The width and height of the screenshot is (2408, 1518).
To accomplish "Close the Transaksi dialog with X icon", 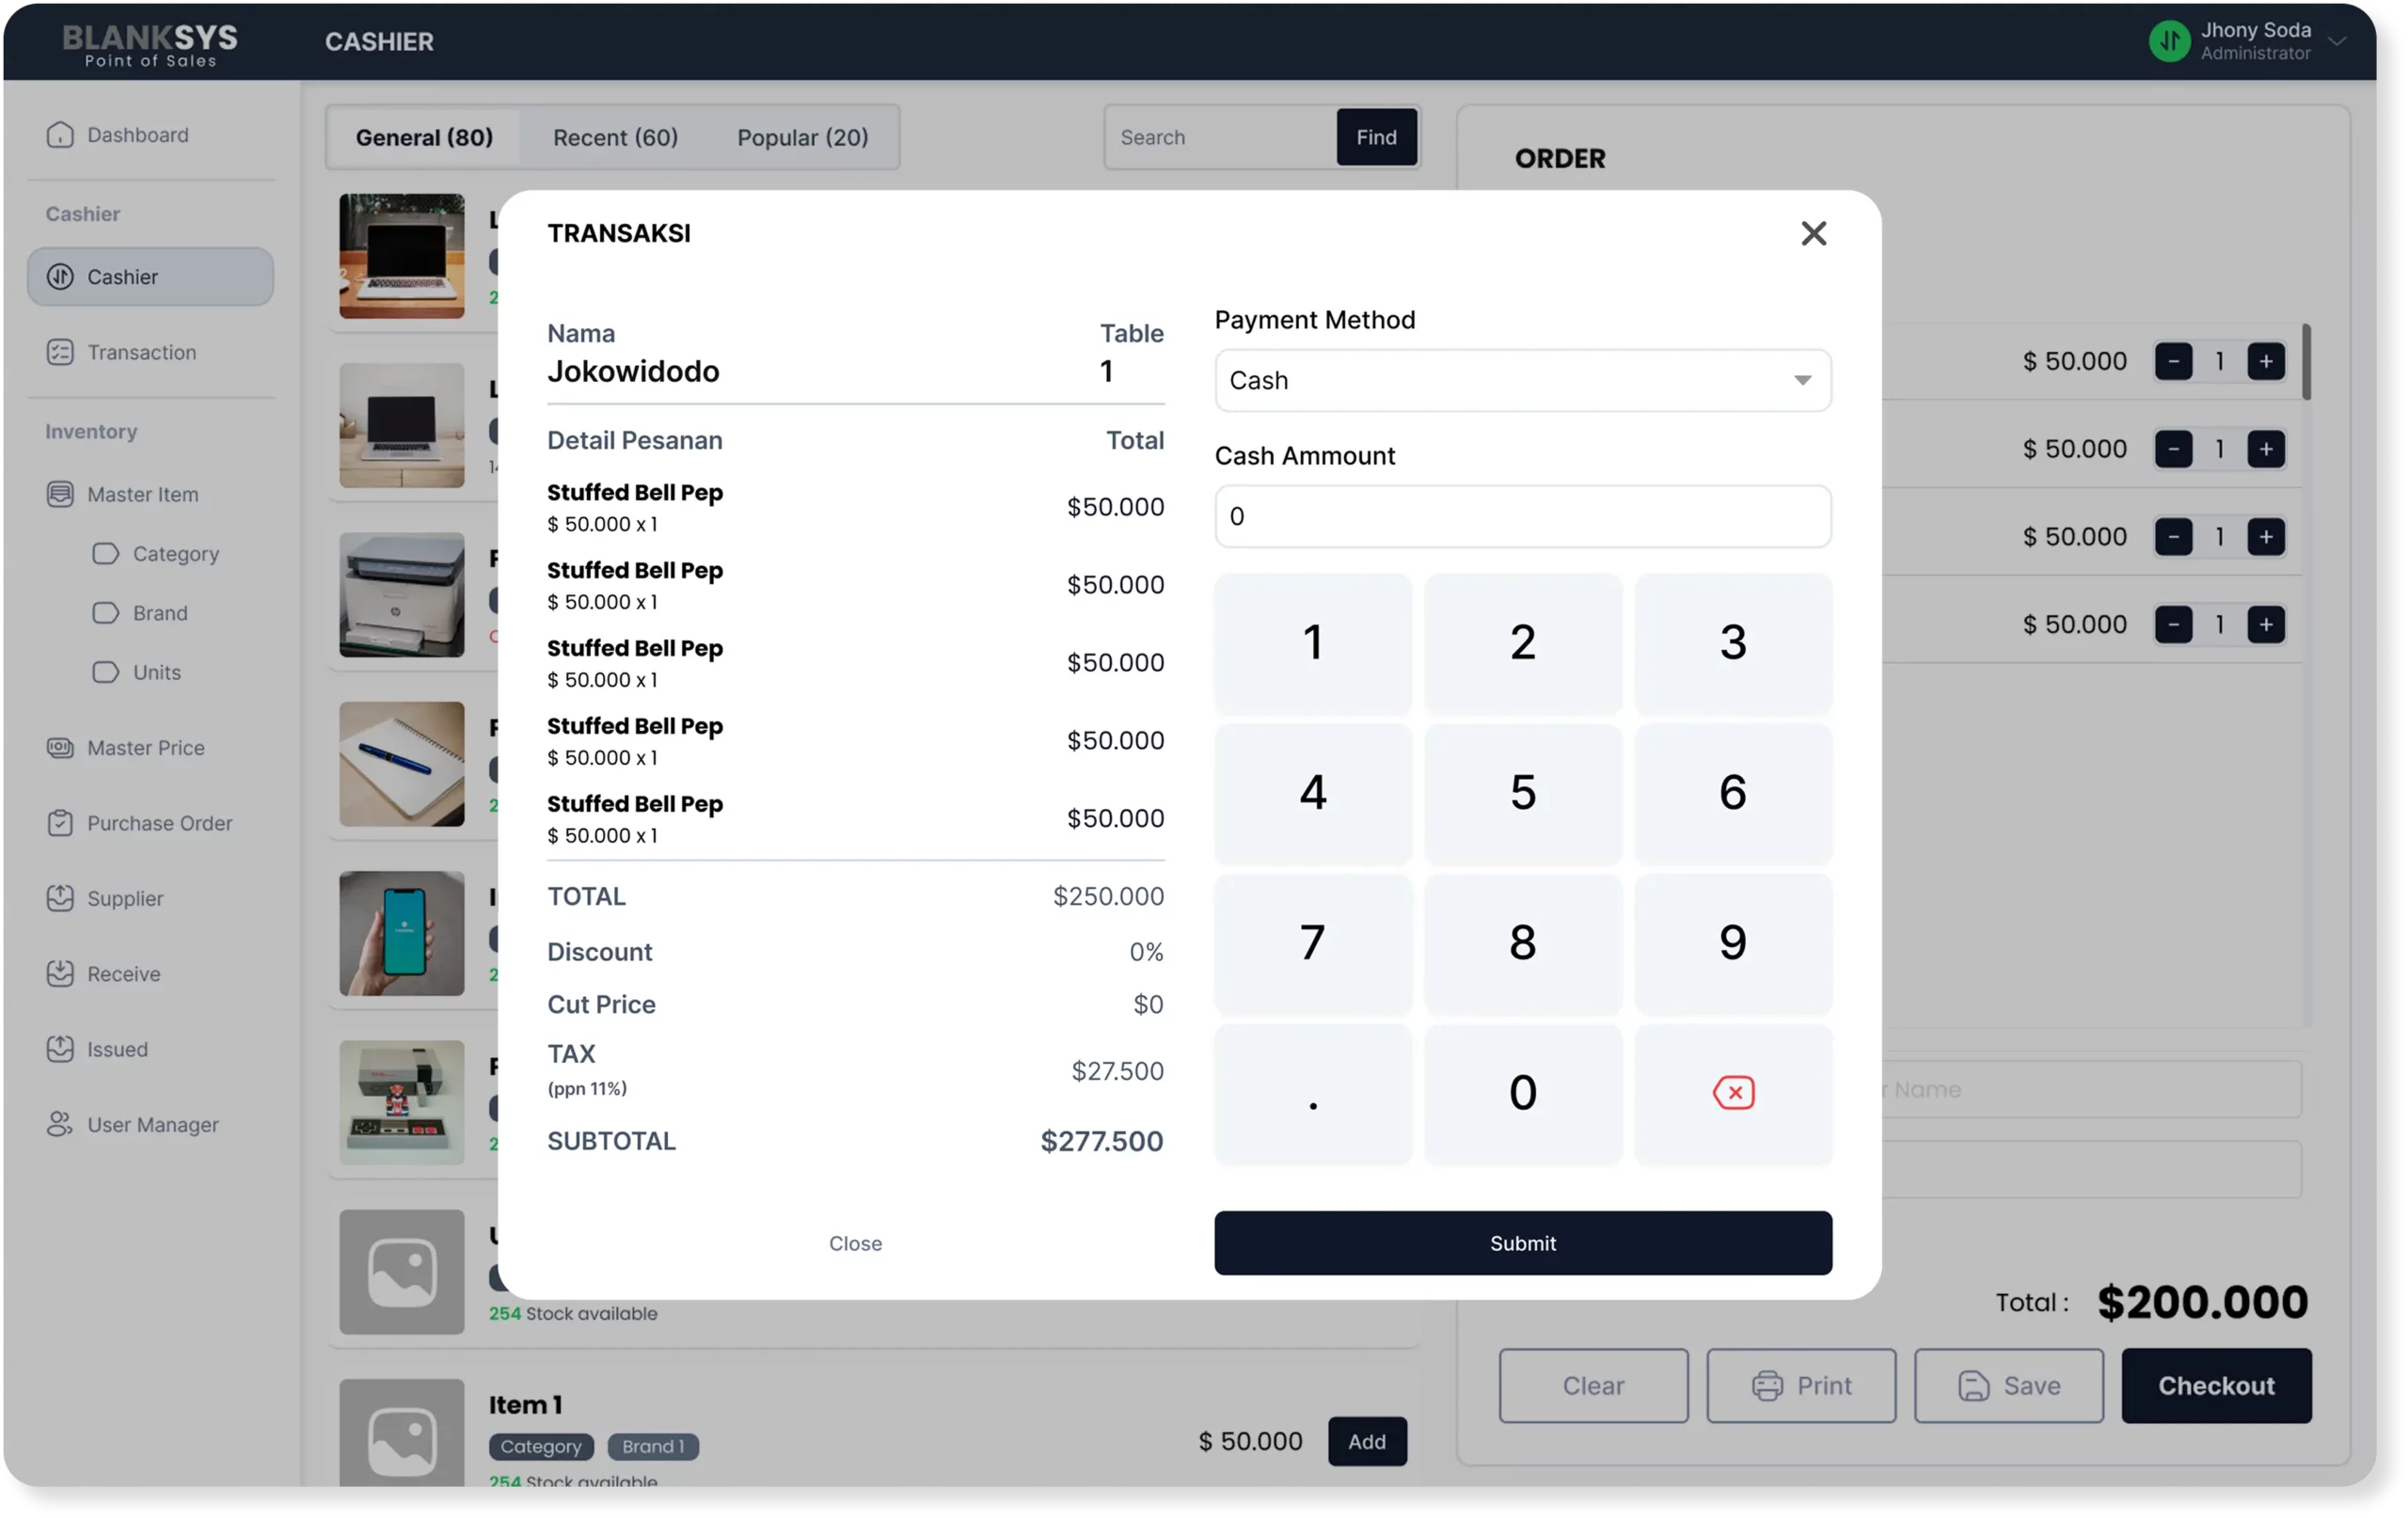I will point(1813,233).
